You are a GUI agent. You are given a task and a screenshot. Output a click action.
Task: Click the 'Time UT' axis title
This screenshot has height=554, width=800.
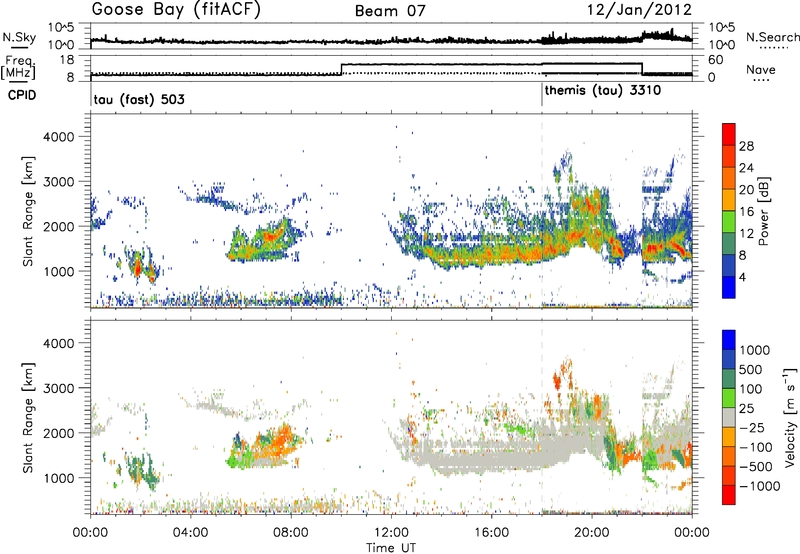tap(391, 547)
